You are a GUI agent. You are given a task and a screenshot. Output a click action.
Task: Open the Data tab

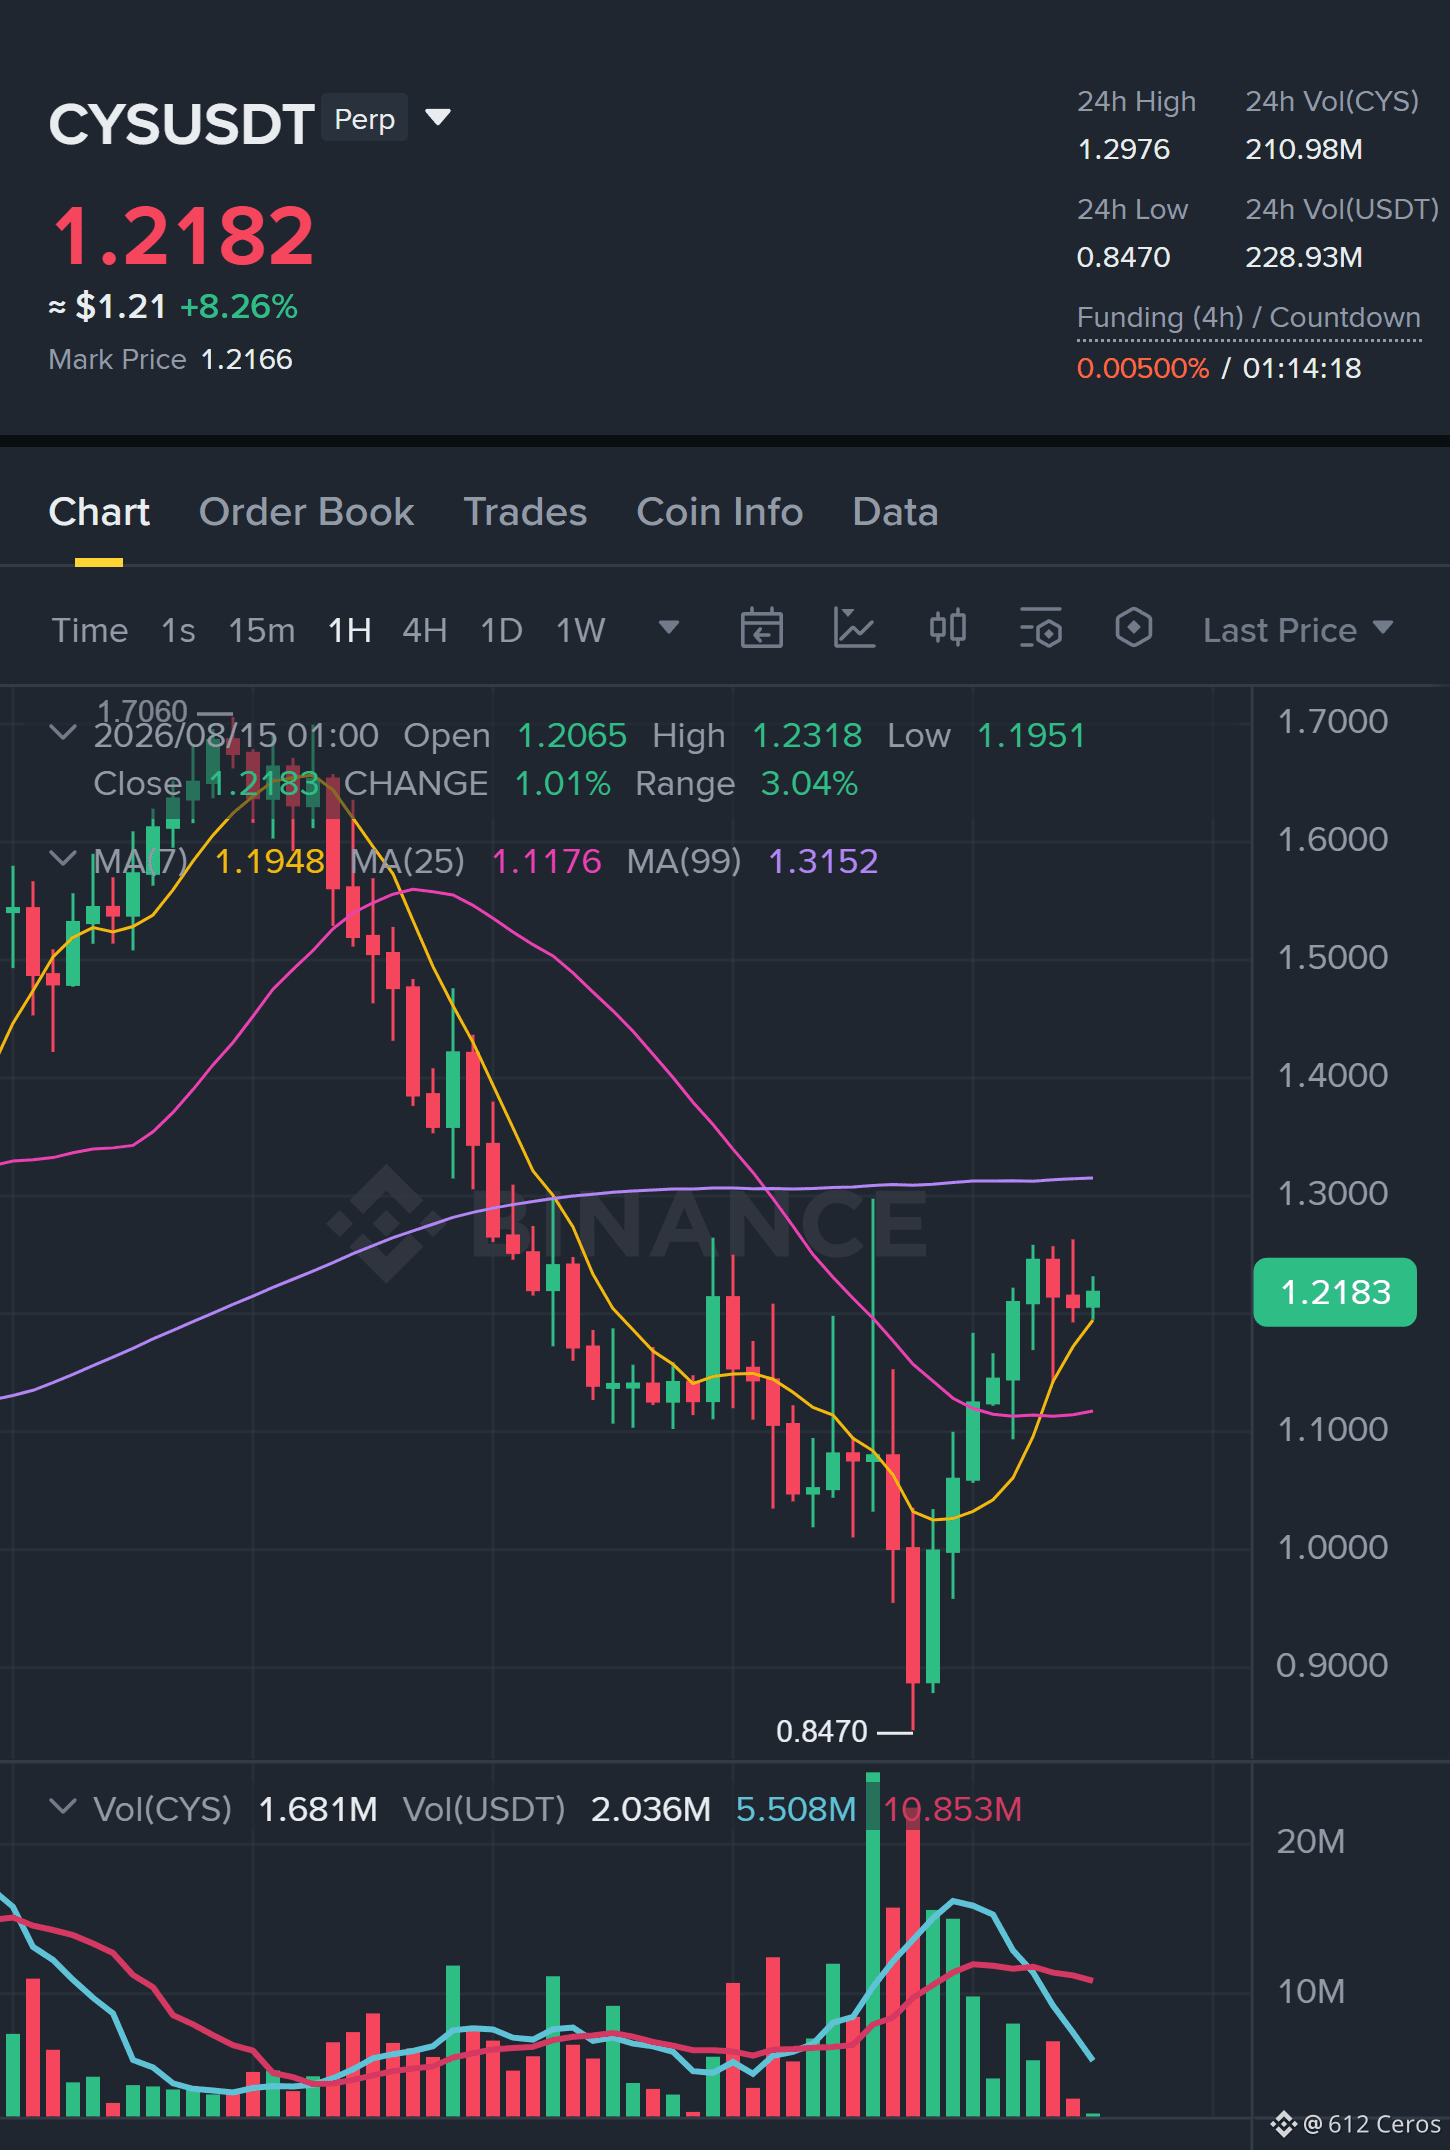click(x=895, y=512)
